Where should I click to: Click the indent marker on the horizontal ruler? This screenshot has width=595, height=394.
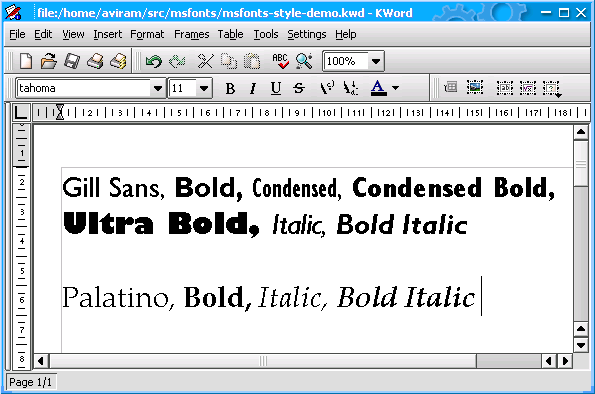60,112
